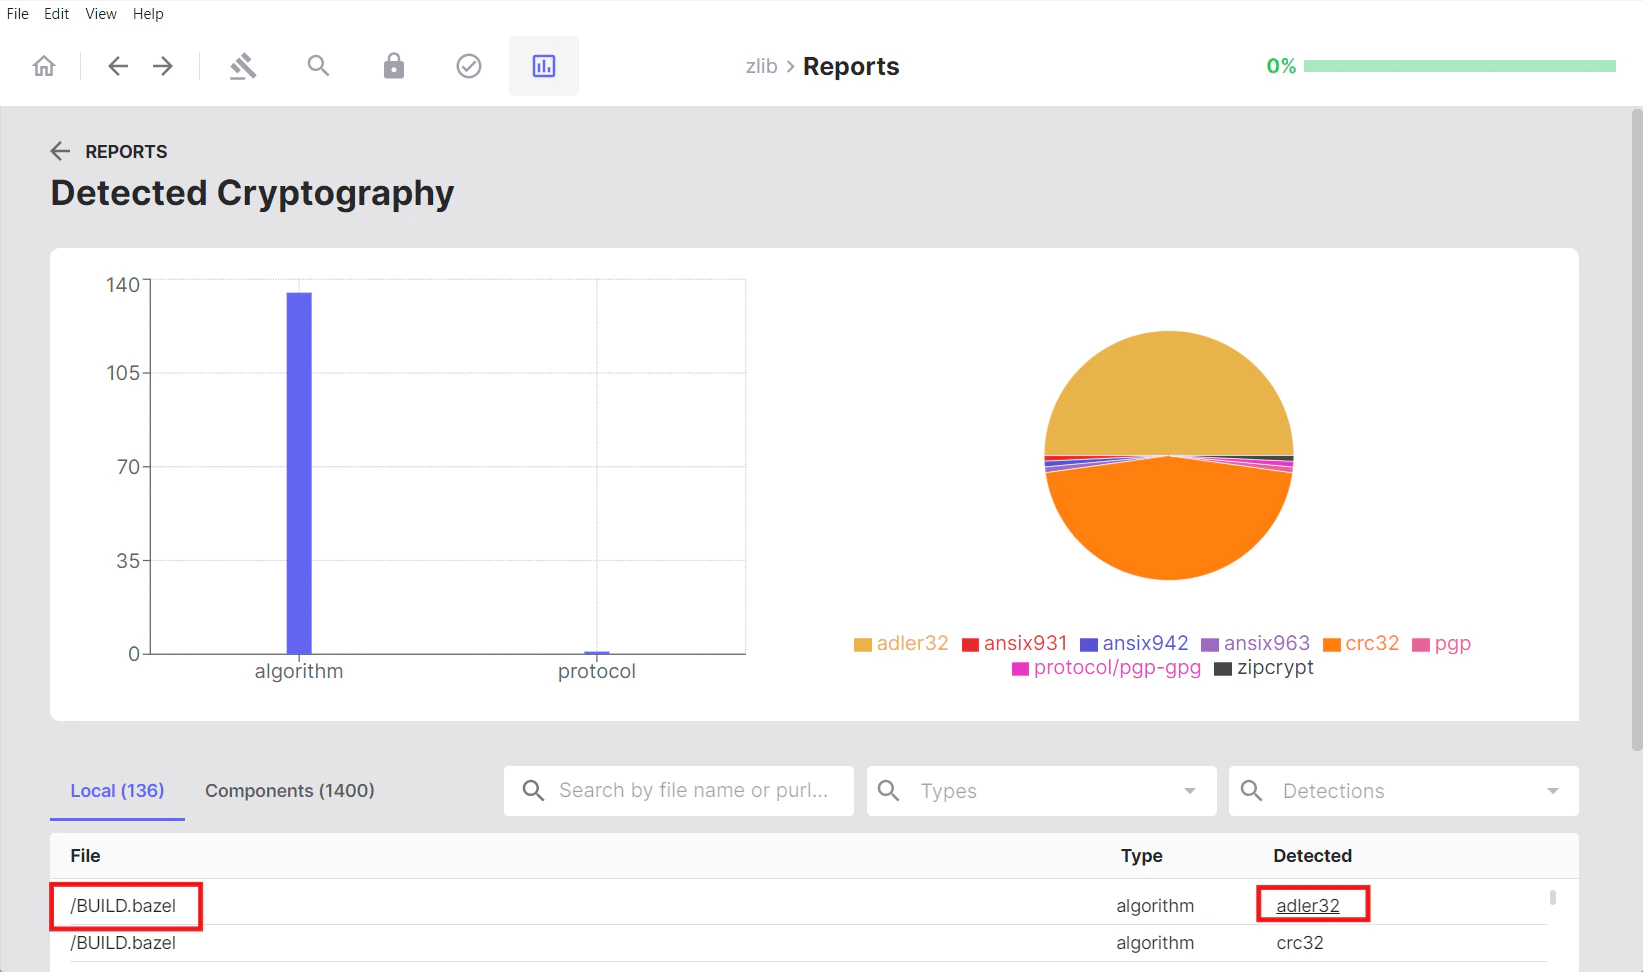This screenshot has width=1643, height=972.
Task: Click algorithm type in crc32 row
Action: (1155, 943)
